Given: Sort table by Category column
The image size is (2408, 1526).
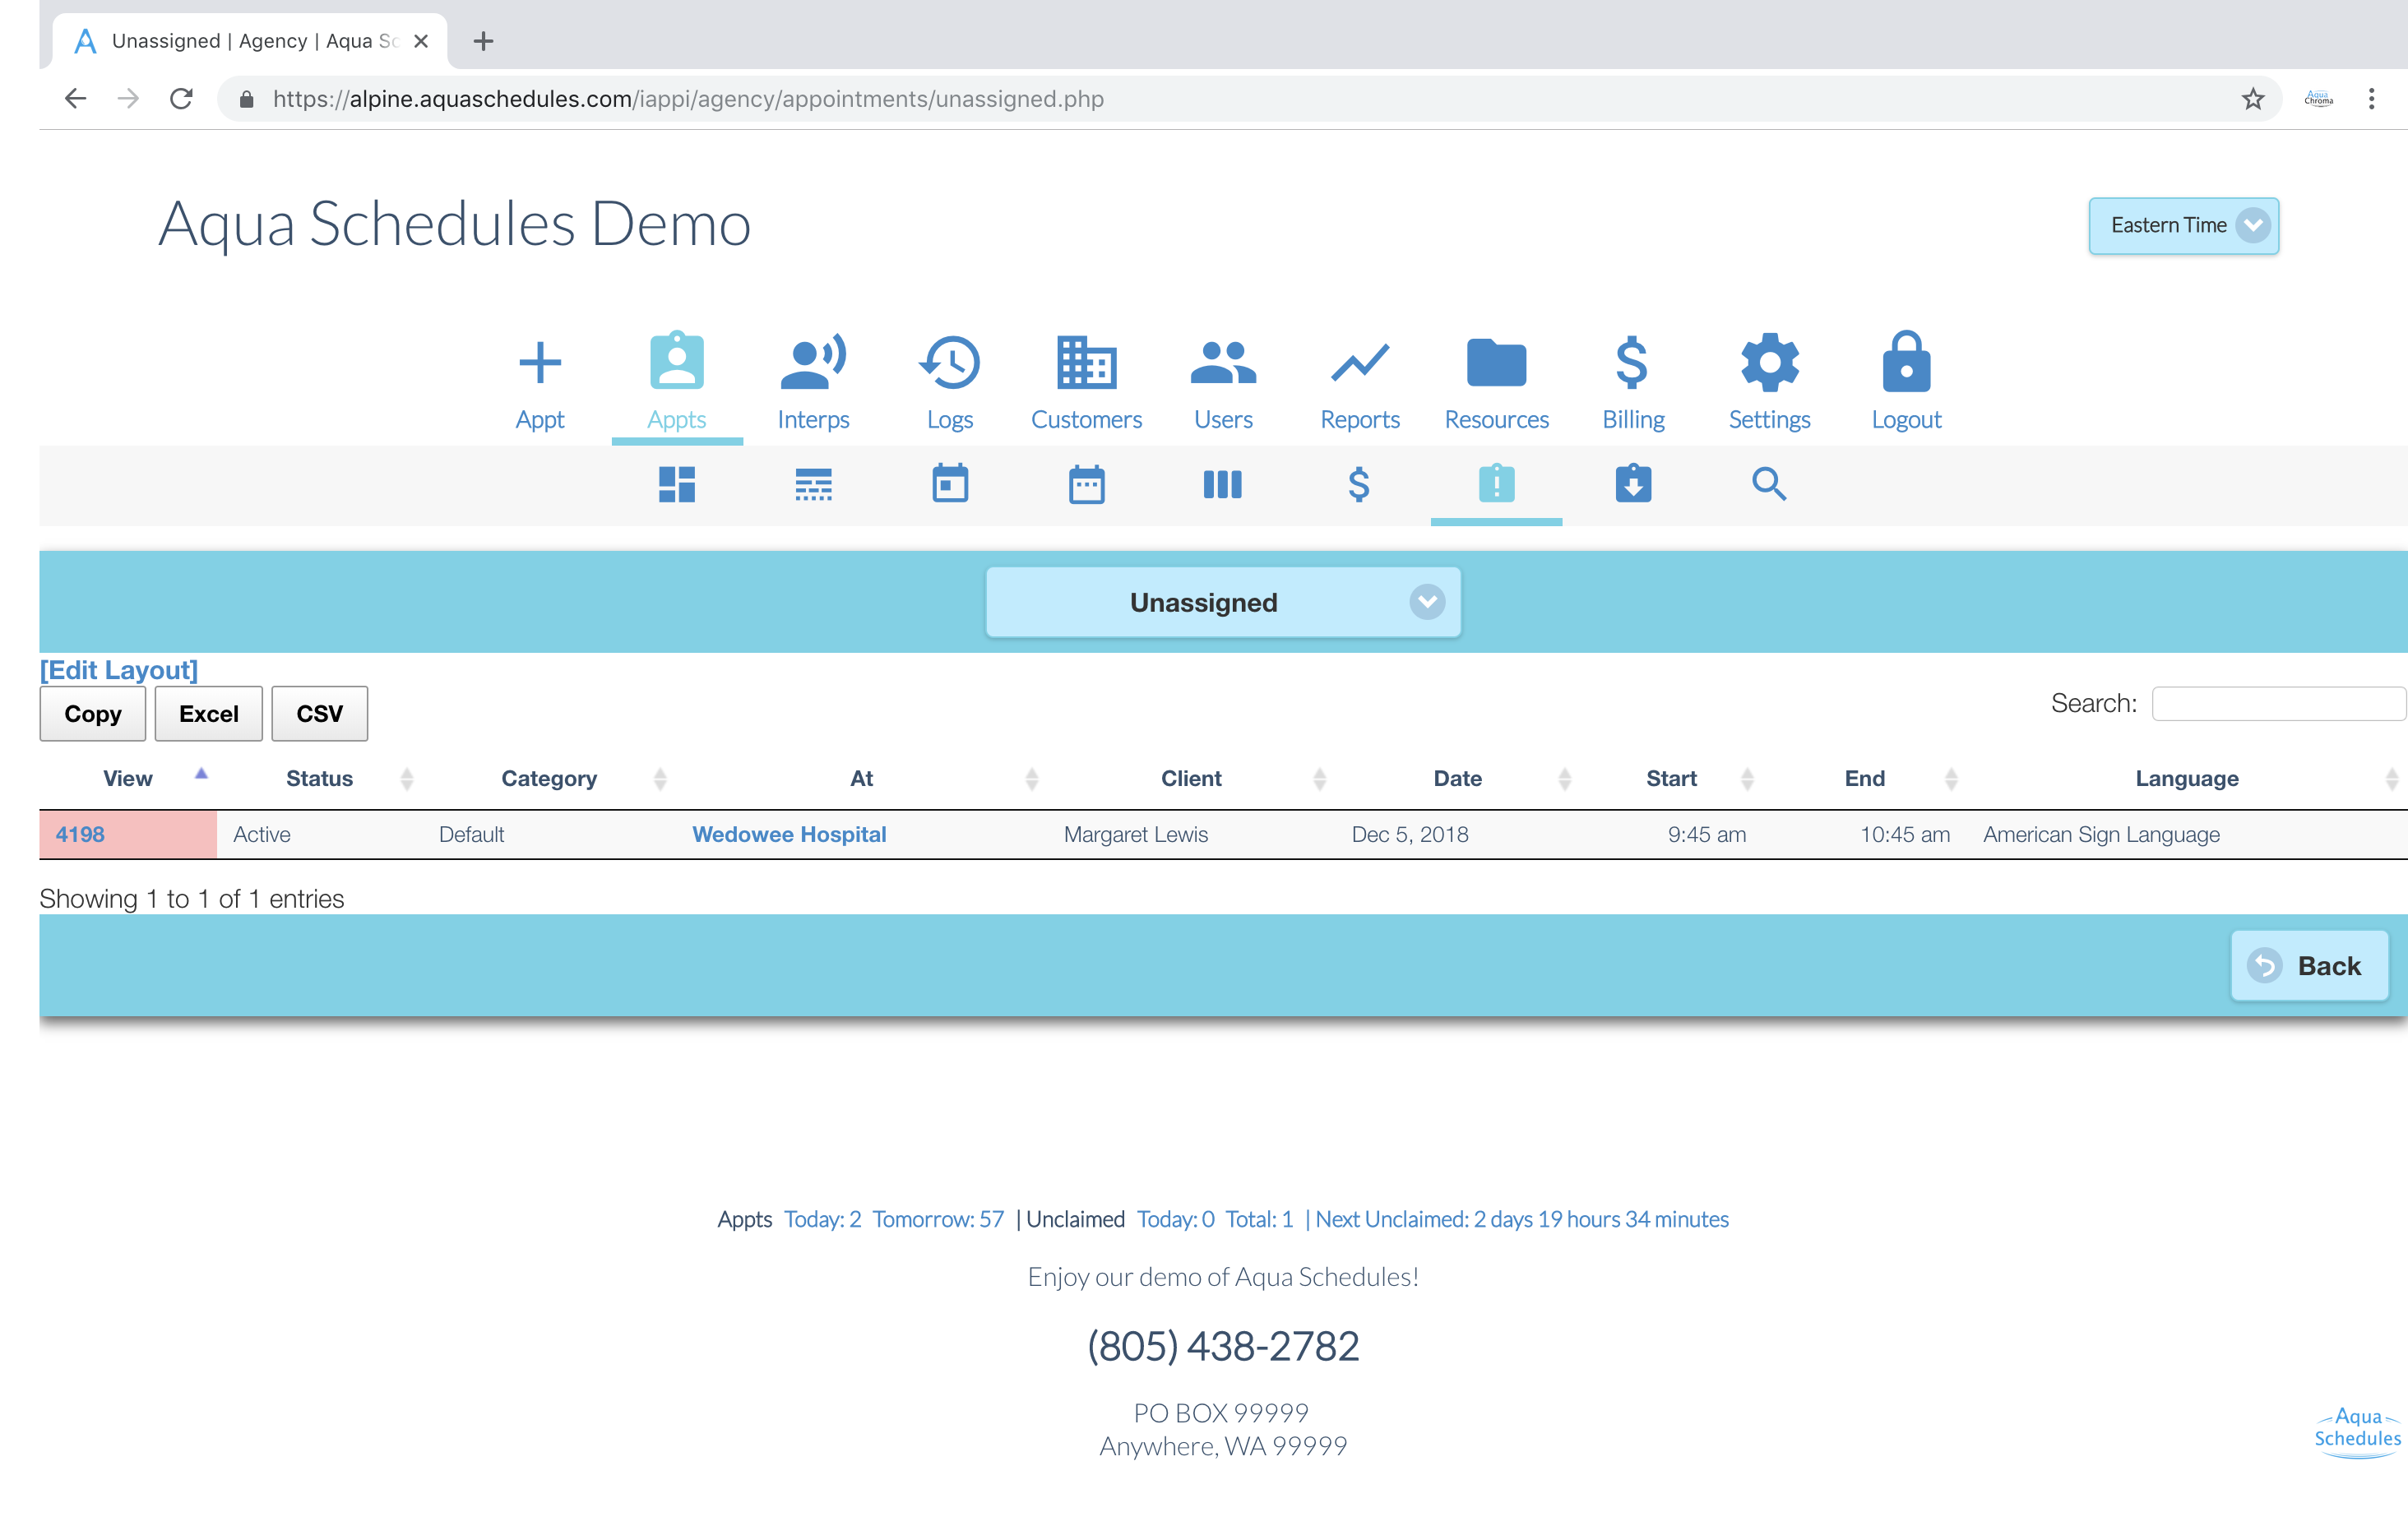Looking at the screenshot, I should click(x=549, y=779).
